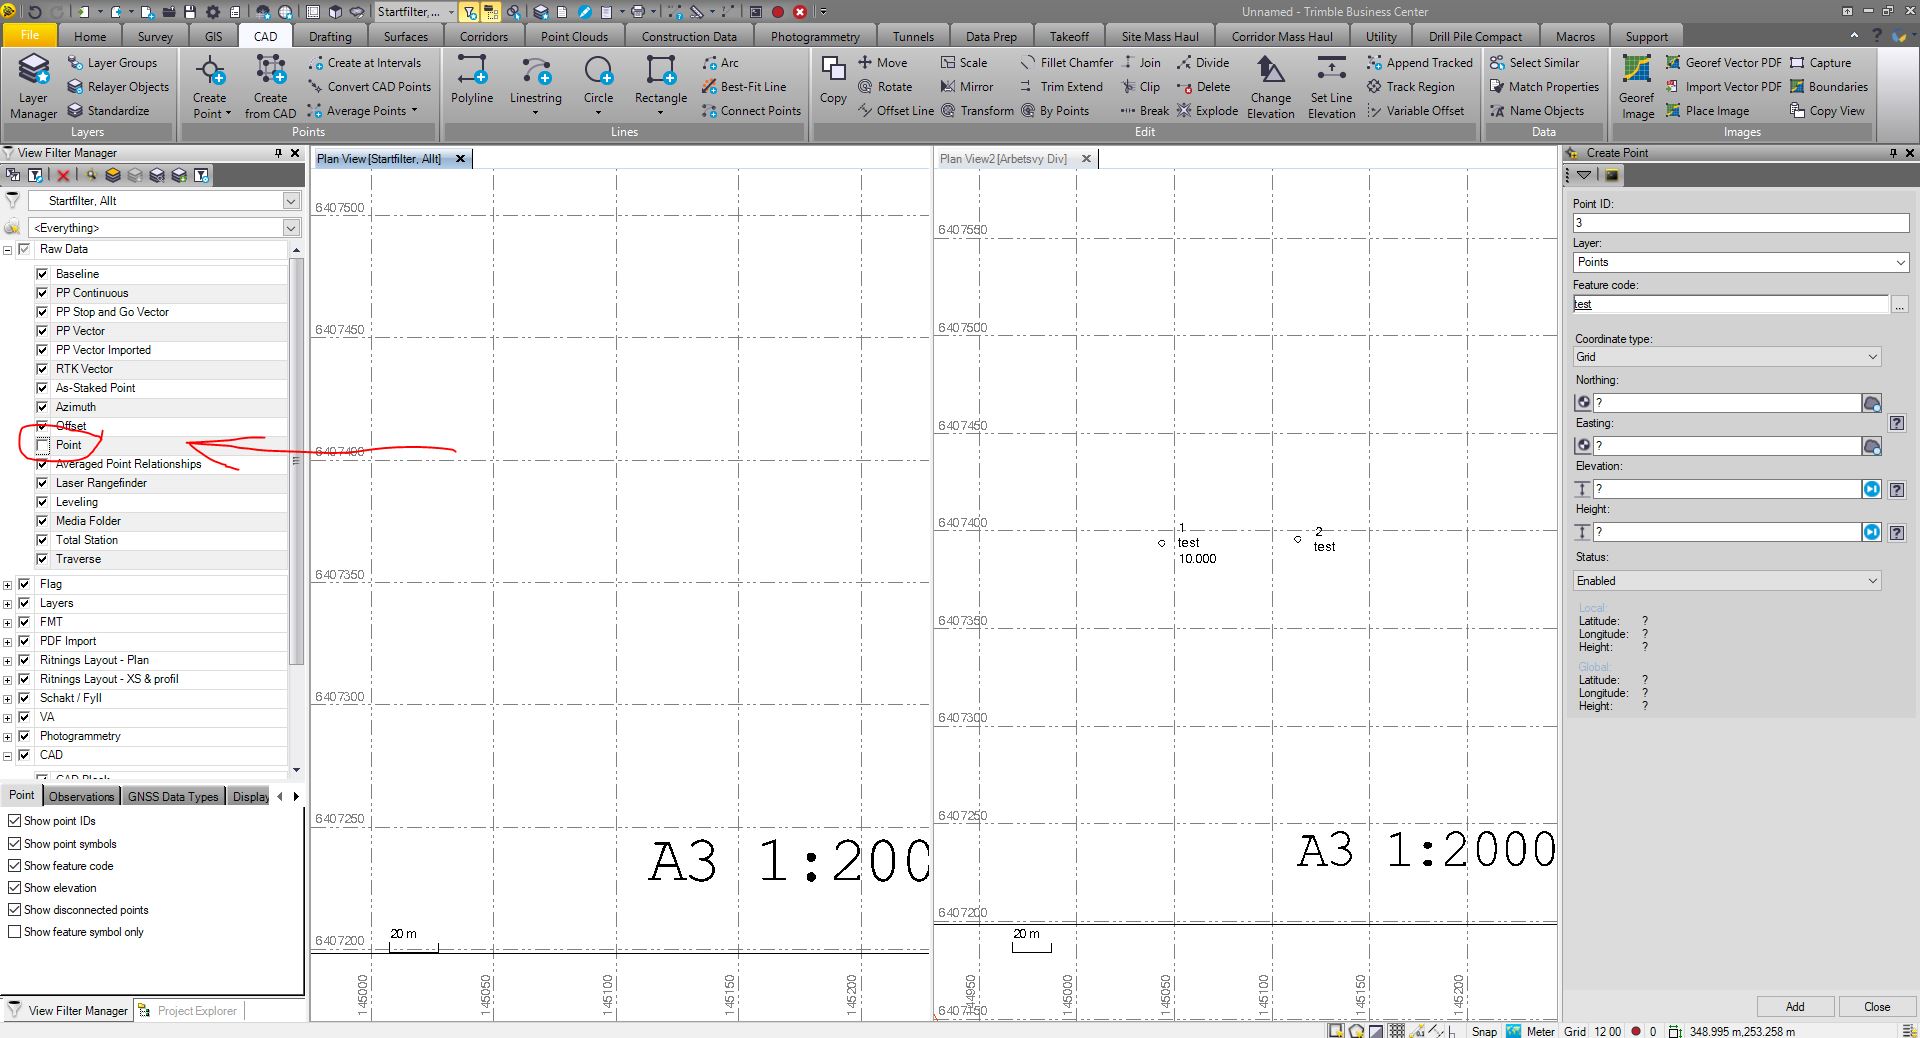The width and height of the screenshot is (1920, 1038).
Task: Open the Layer Manager tool
Action: pyautogui.click(x=33, y=87)
